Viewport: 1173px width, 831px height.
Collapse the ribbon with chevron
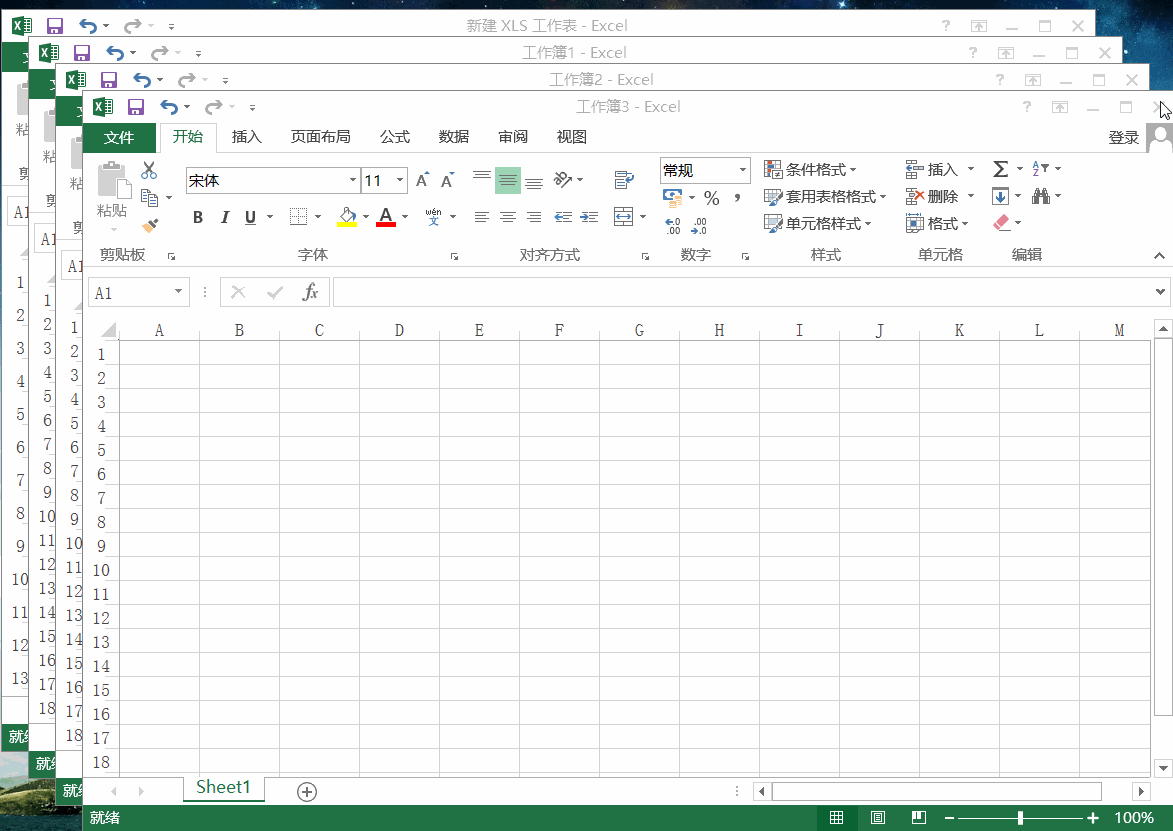tap(1159, 256)
